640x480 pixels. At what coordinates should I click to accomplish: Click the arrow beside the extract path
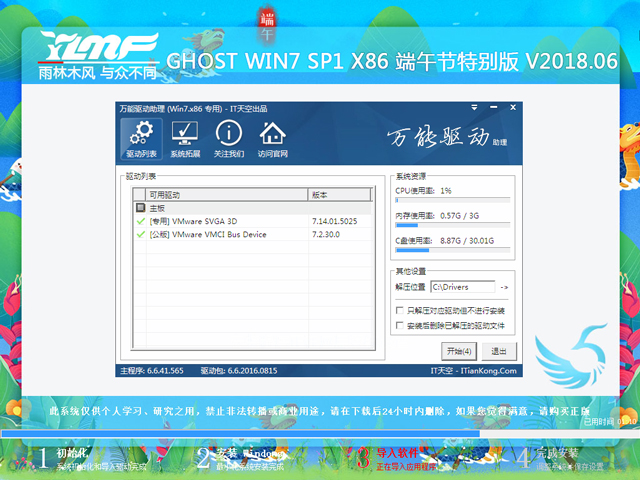505,288
